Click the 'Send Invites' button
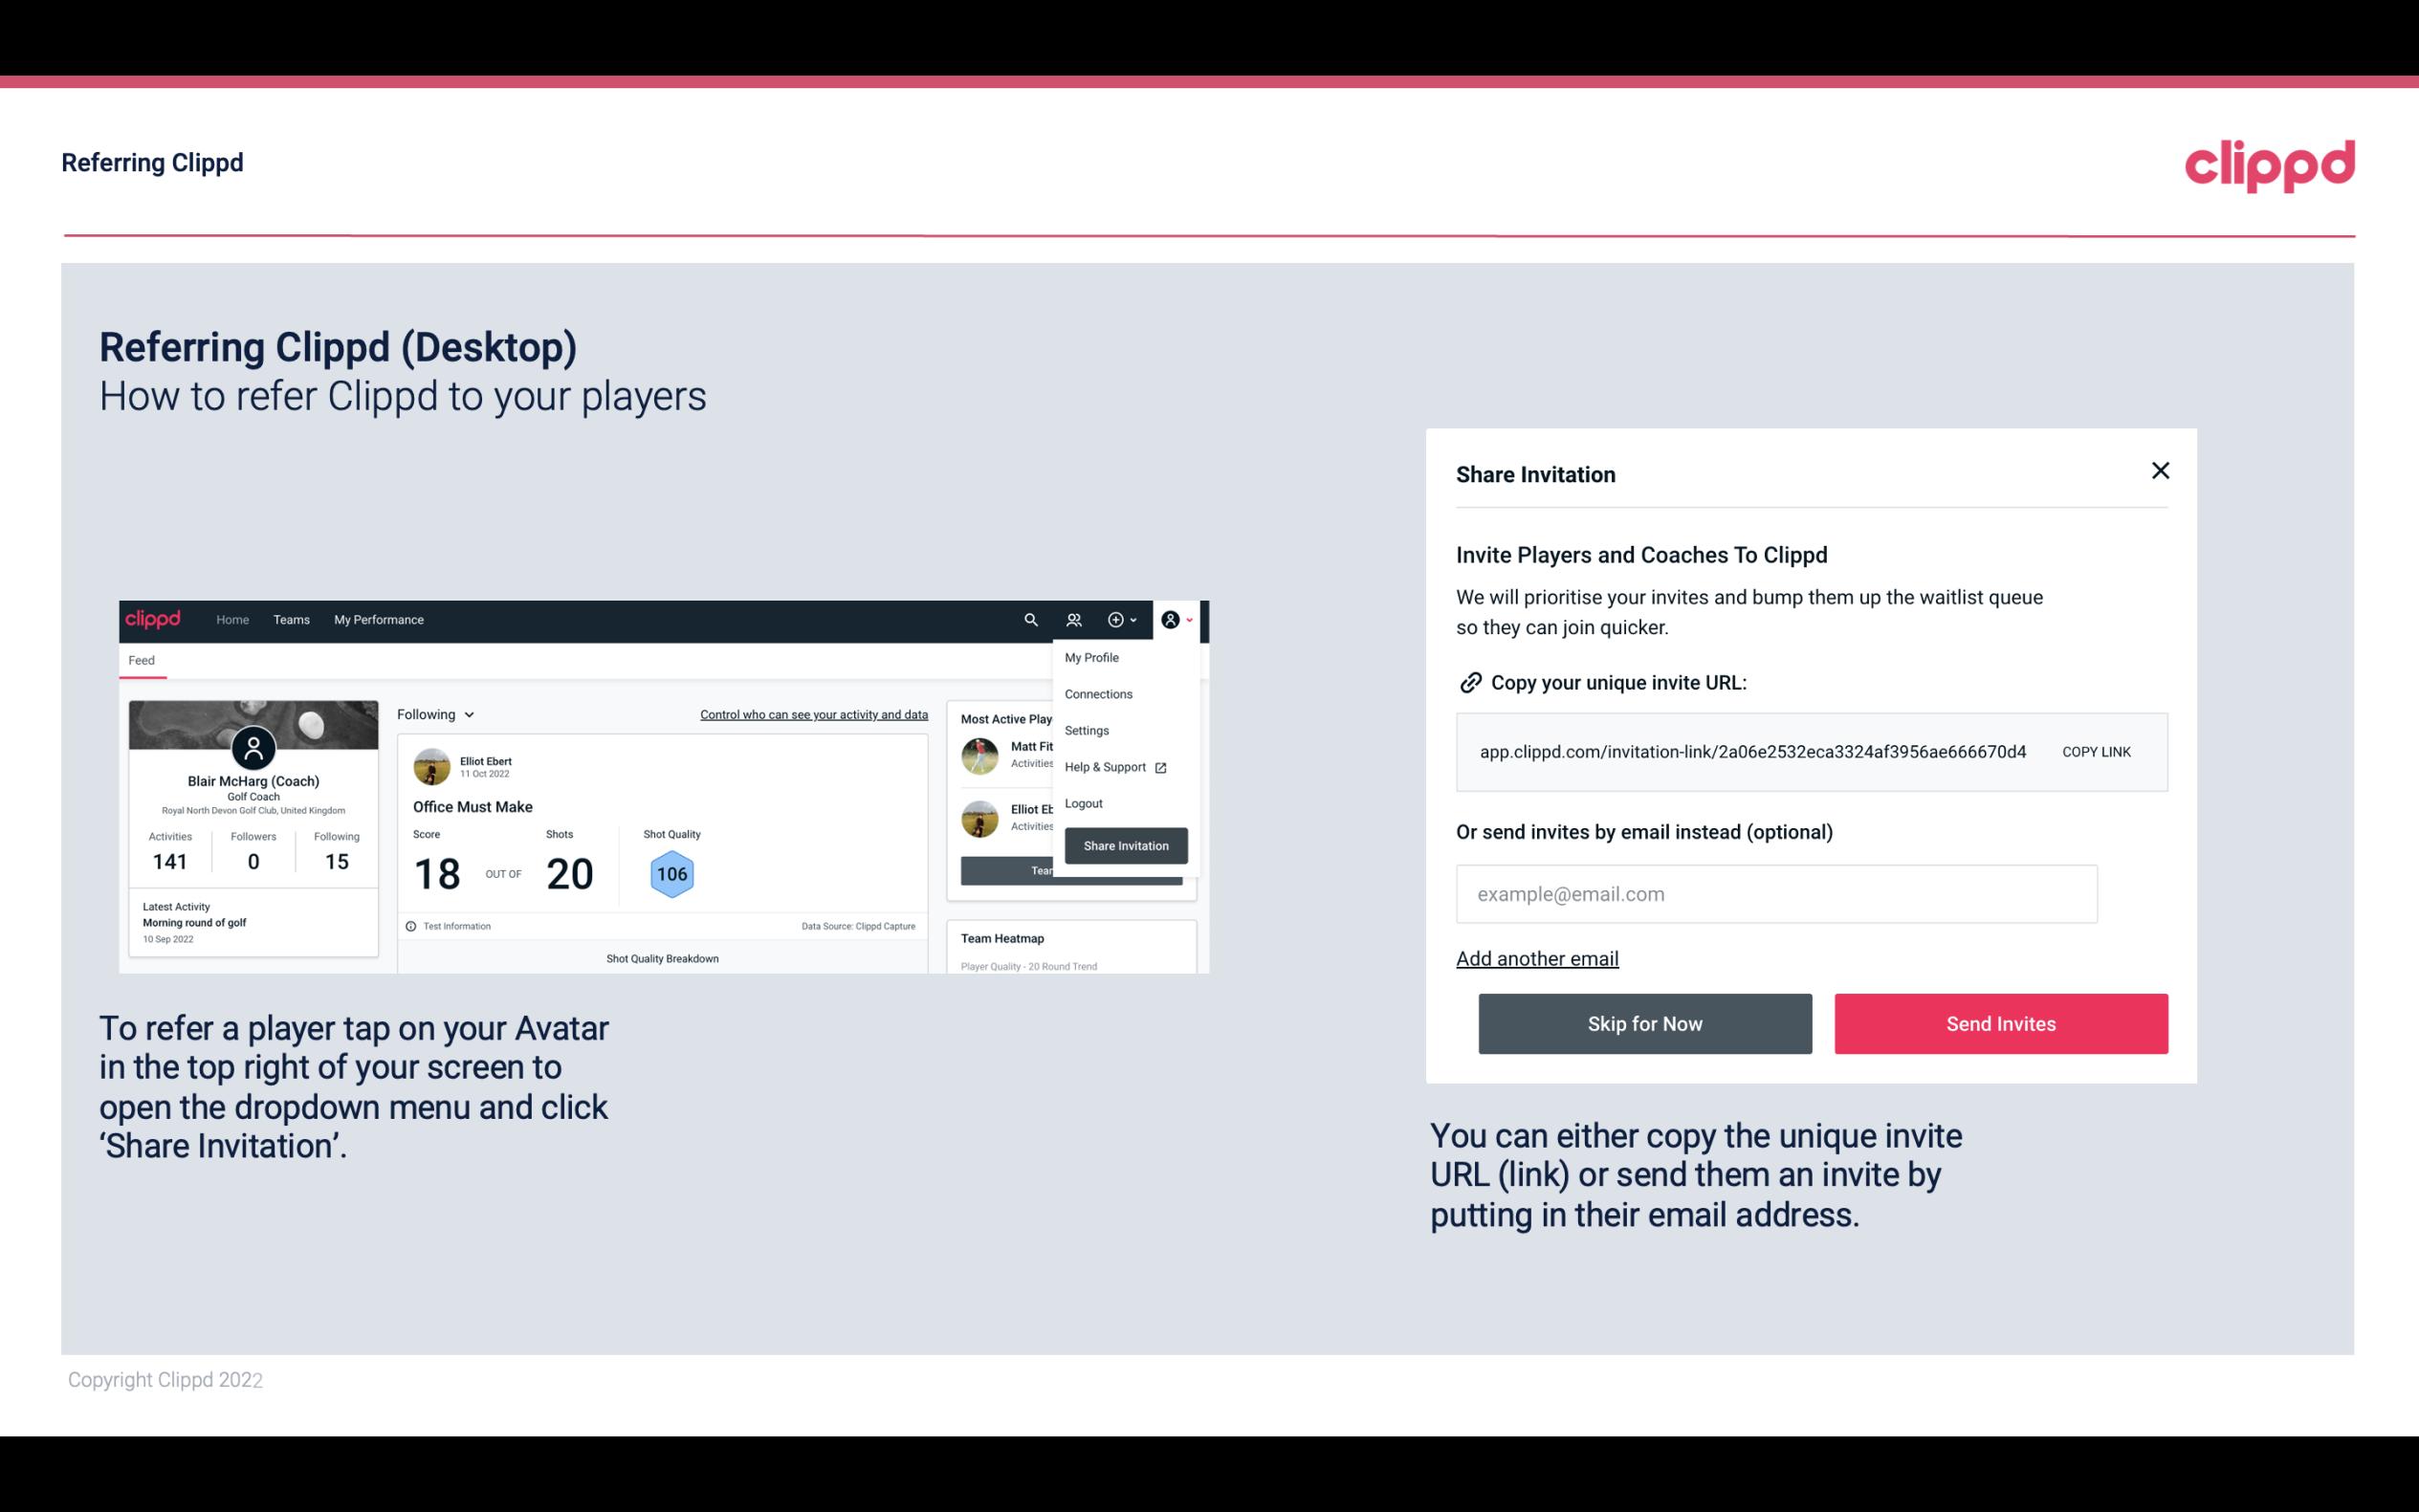 1999,1022
